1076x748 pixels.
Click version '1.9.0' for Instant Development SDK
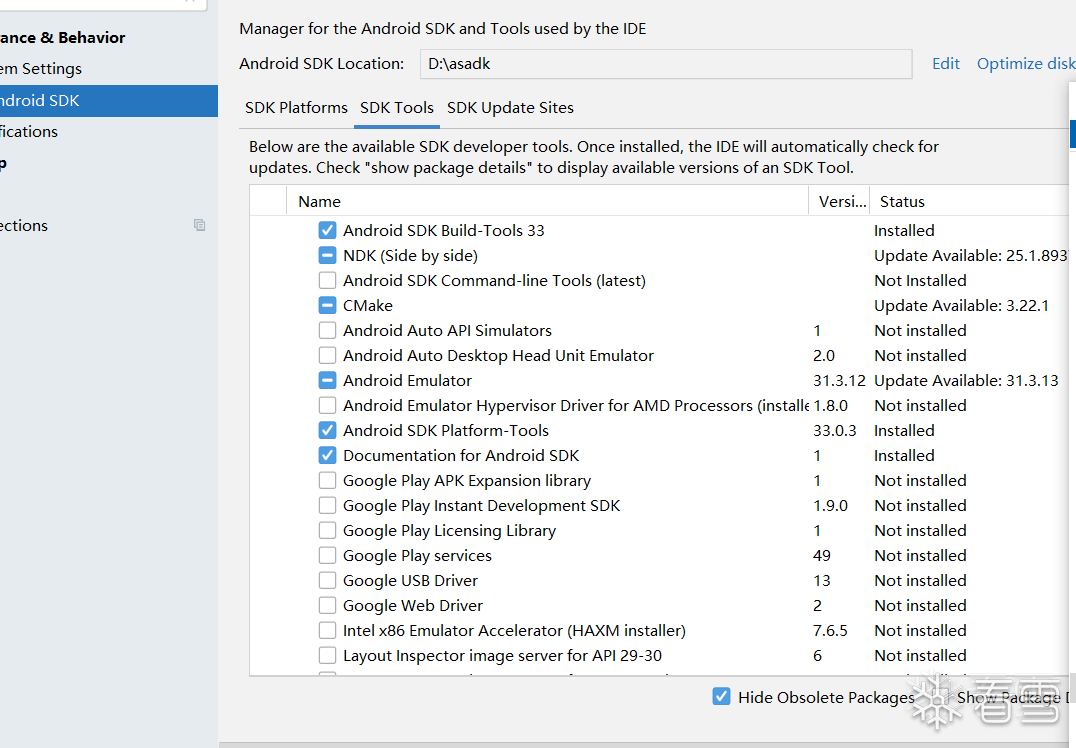click(830, 506)
